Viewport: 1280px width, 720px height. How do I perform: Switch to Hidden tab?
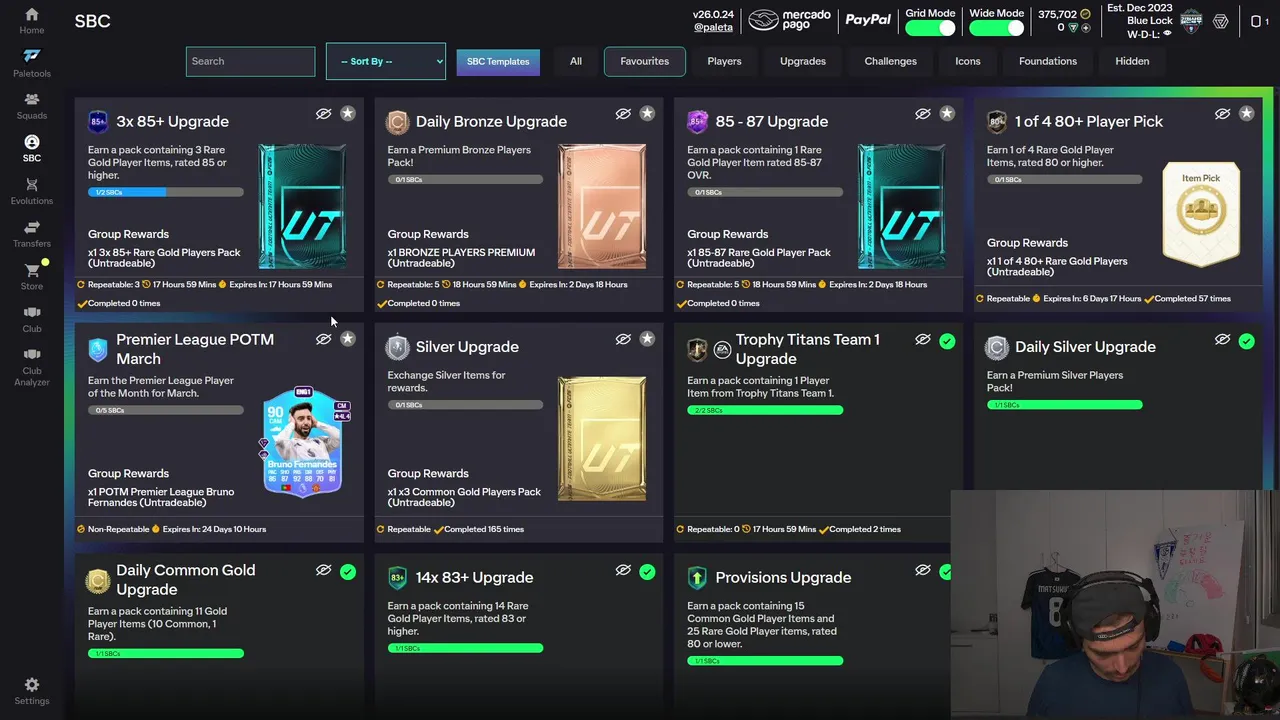[x=1132, y=61]
